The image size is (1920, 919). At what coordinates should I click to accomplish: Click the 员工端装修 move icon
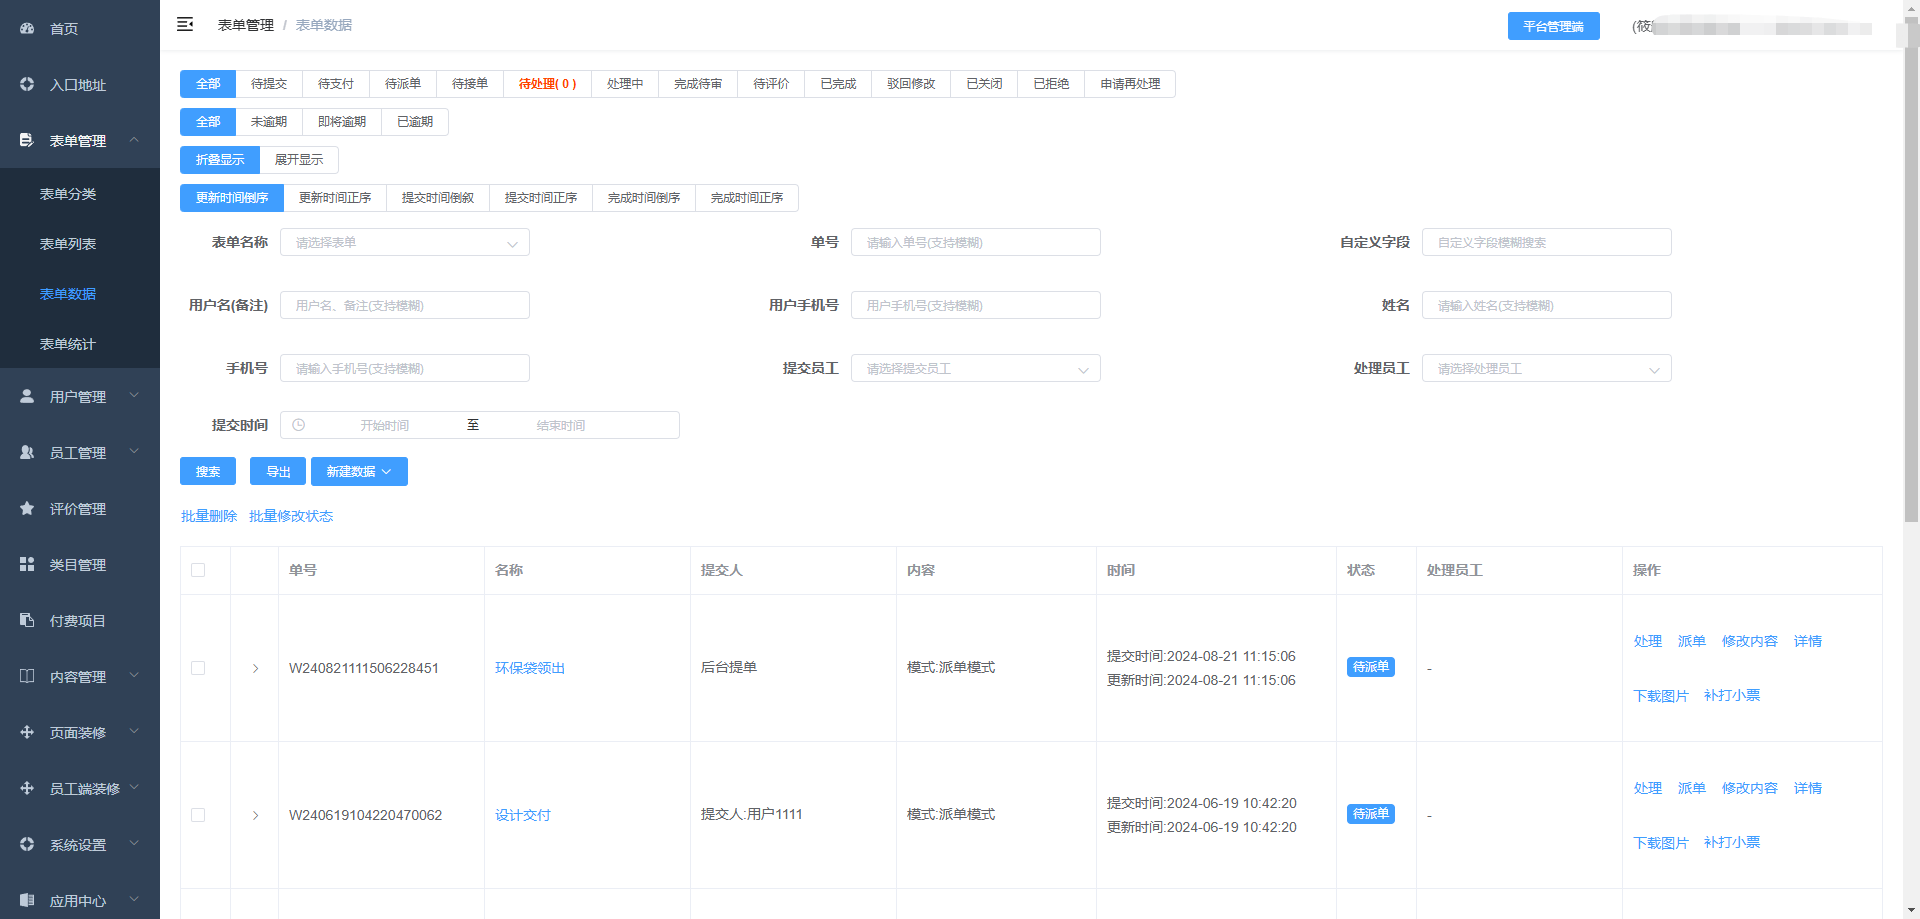(x=27, y=789)
